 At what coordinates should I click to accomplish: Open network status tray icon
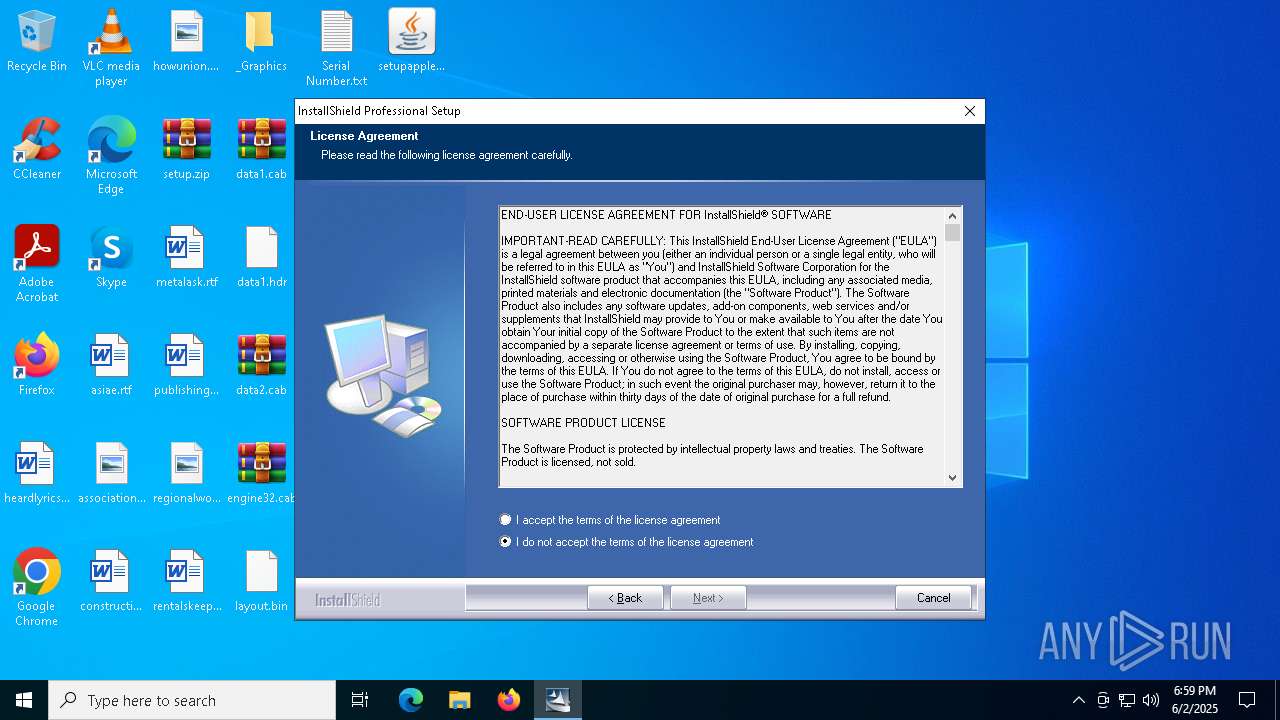click(1127, 700)
